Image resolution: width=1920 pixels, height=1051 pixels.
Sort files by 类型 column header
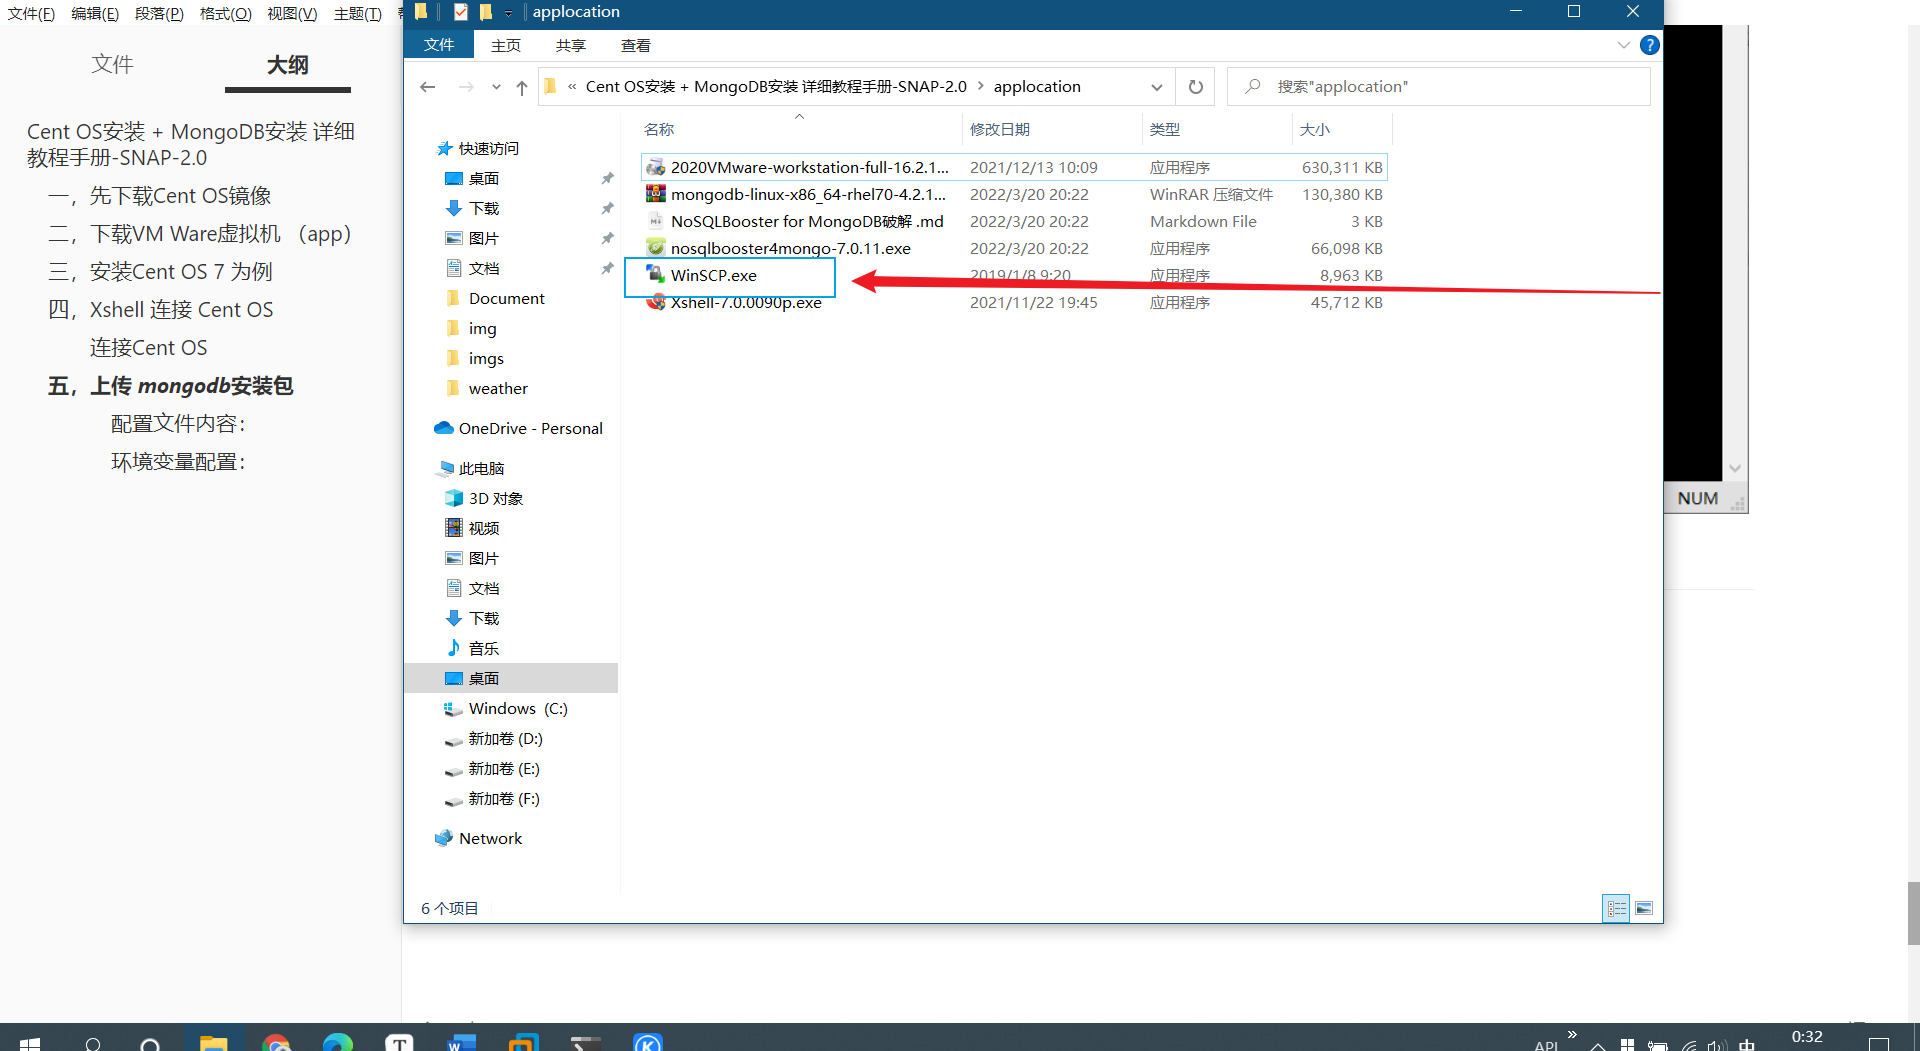coord(1217,129)
